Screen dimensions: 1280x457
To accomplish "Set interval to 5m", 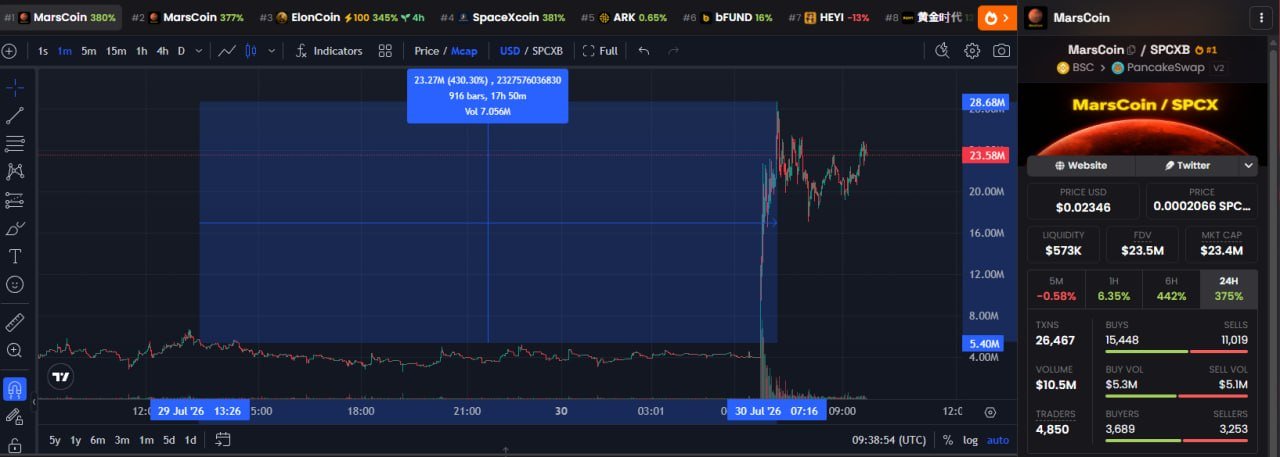I will pos(89,51).
